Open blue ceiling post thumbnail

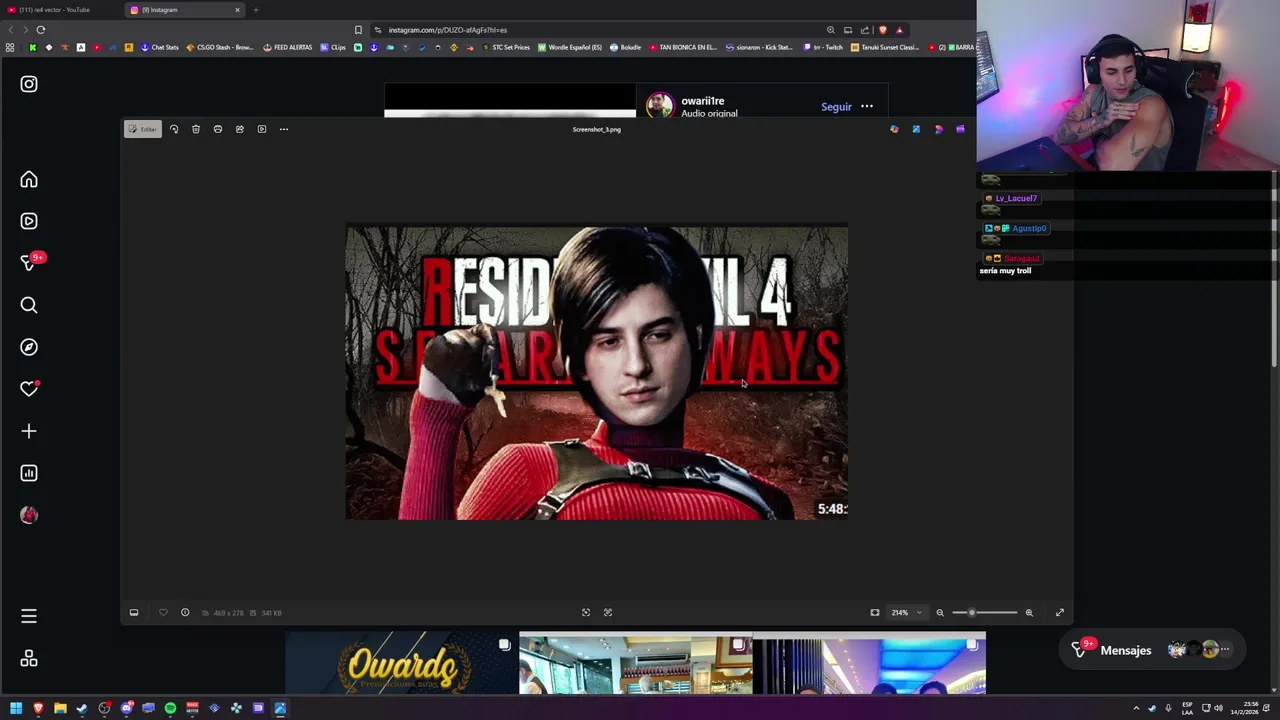click(869, 662)
